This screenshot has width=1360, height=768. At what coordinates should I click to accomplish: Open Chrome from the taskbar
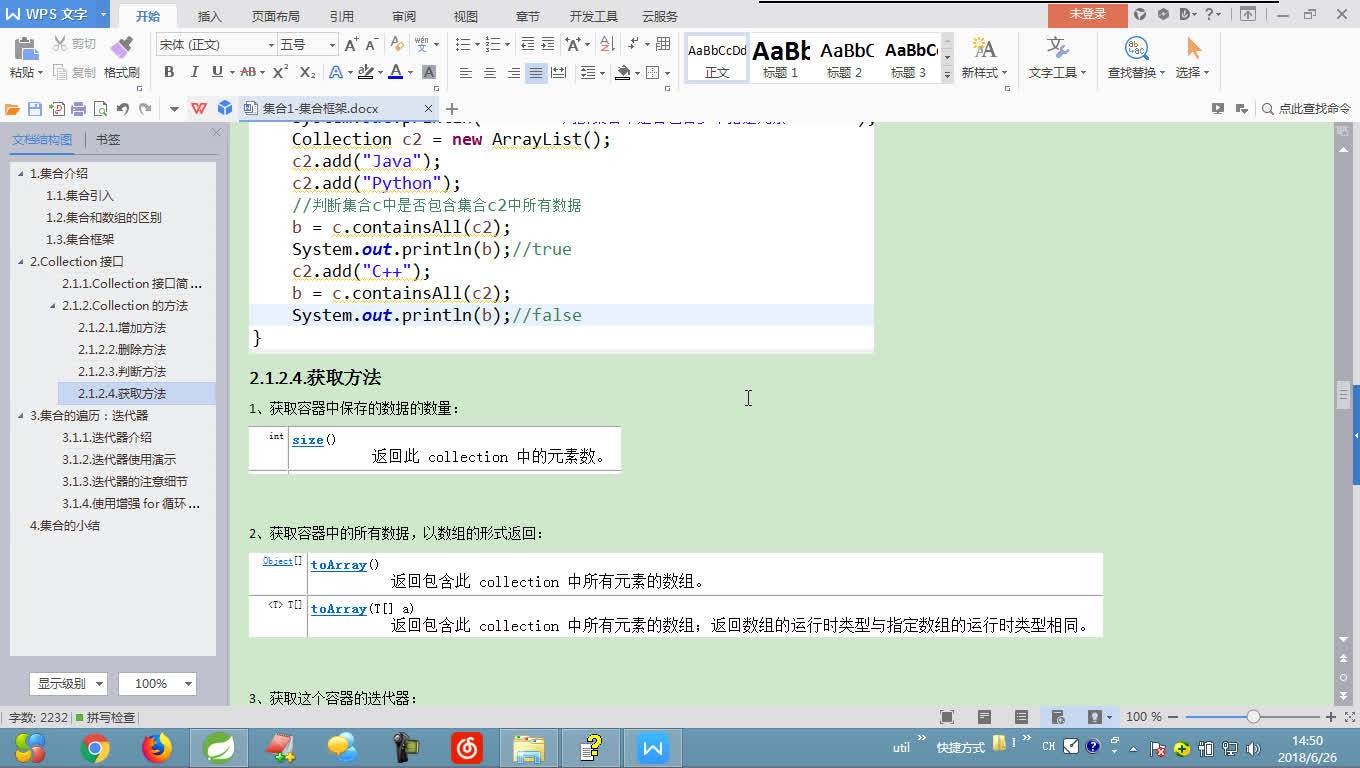[x=96, y=748]
